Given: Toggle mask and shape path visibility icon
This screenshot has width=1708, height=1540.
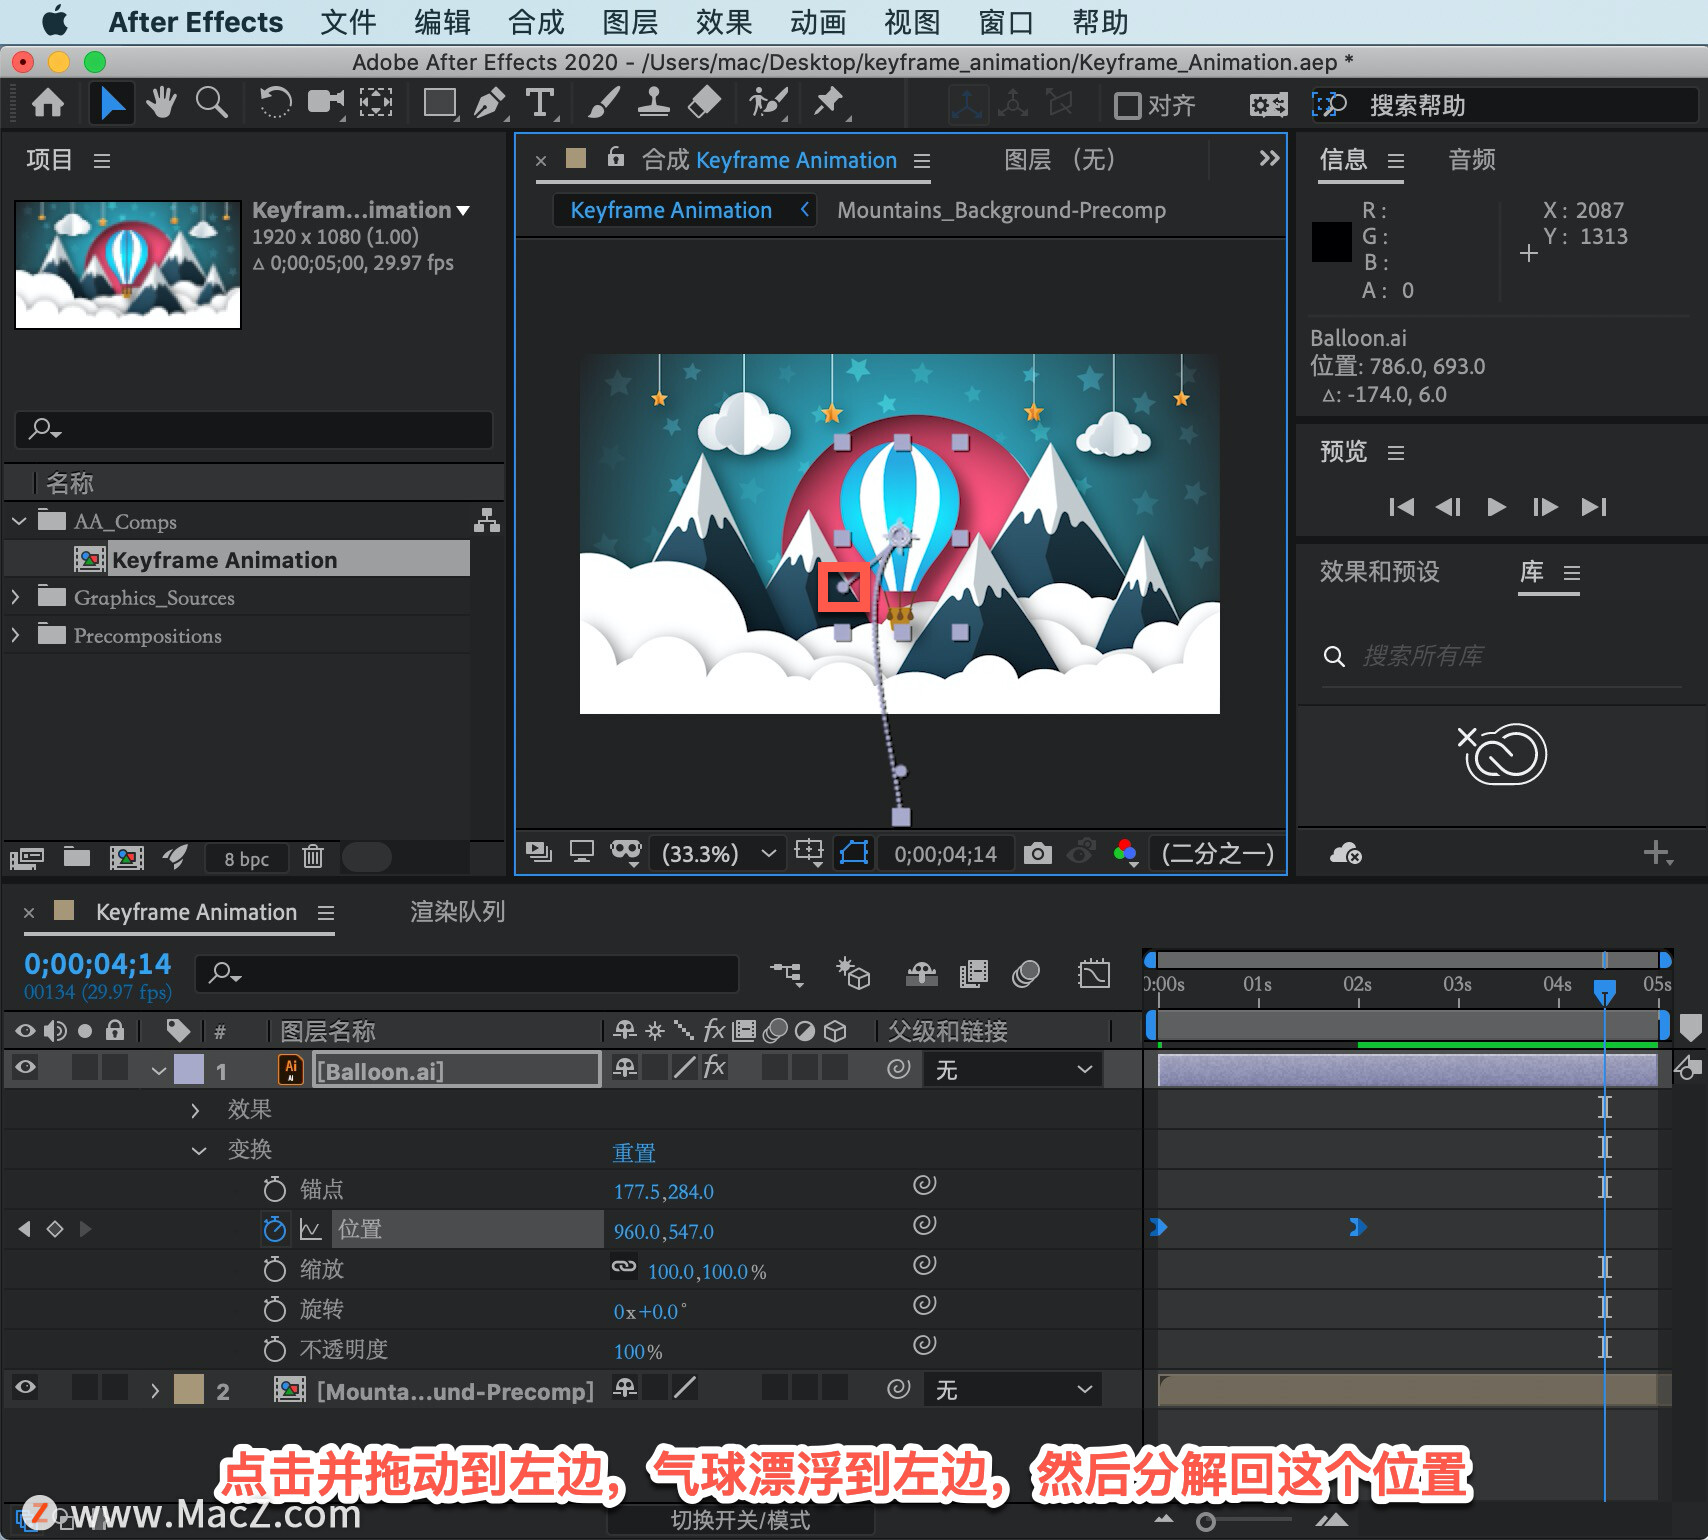Looking at the screenshot, I should [x=854, y=853].
